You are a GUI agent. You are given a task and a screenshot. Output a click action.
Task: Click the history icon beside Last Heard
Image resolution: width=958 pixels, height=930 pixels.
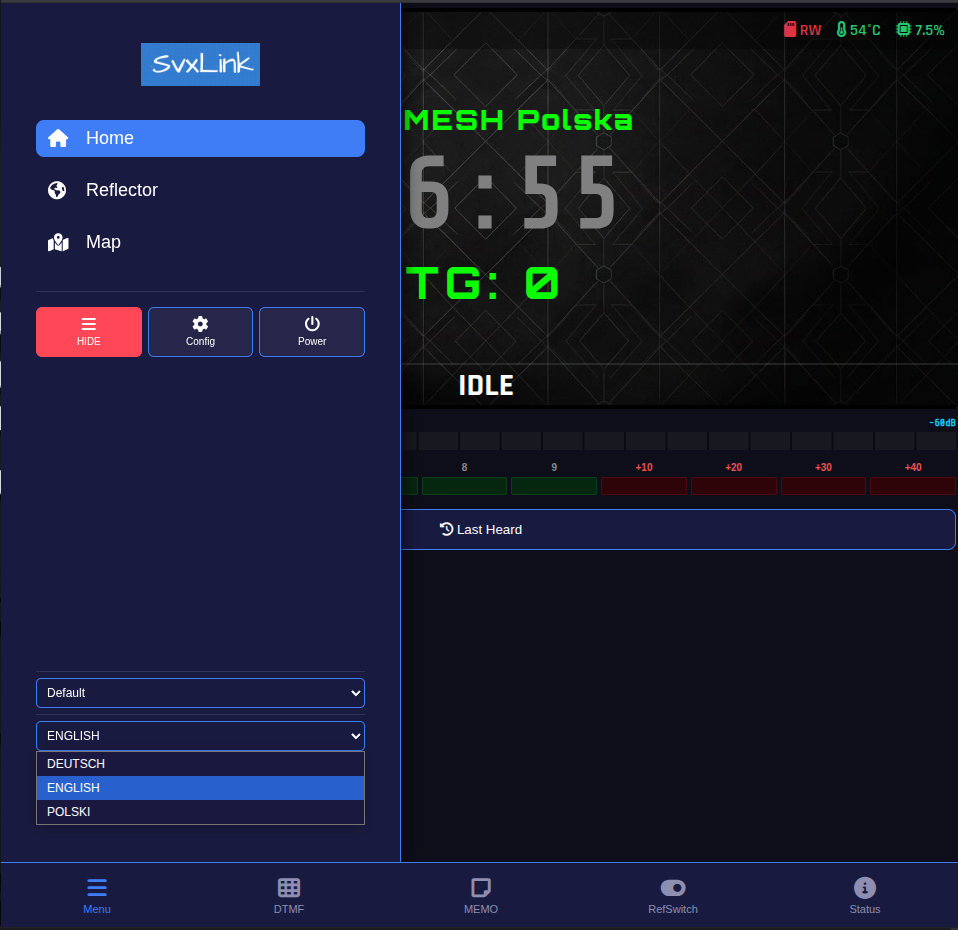[x=447, y=529]
